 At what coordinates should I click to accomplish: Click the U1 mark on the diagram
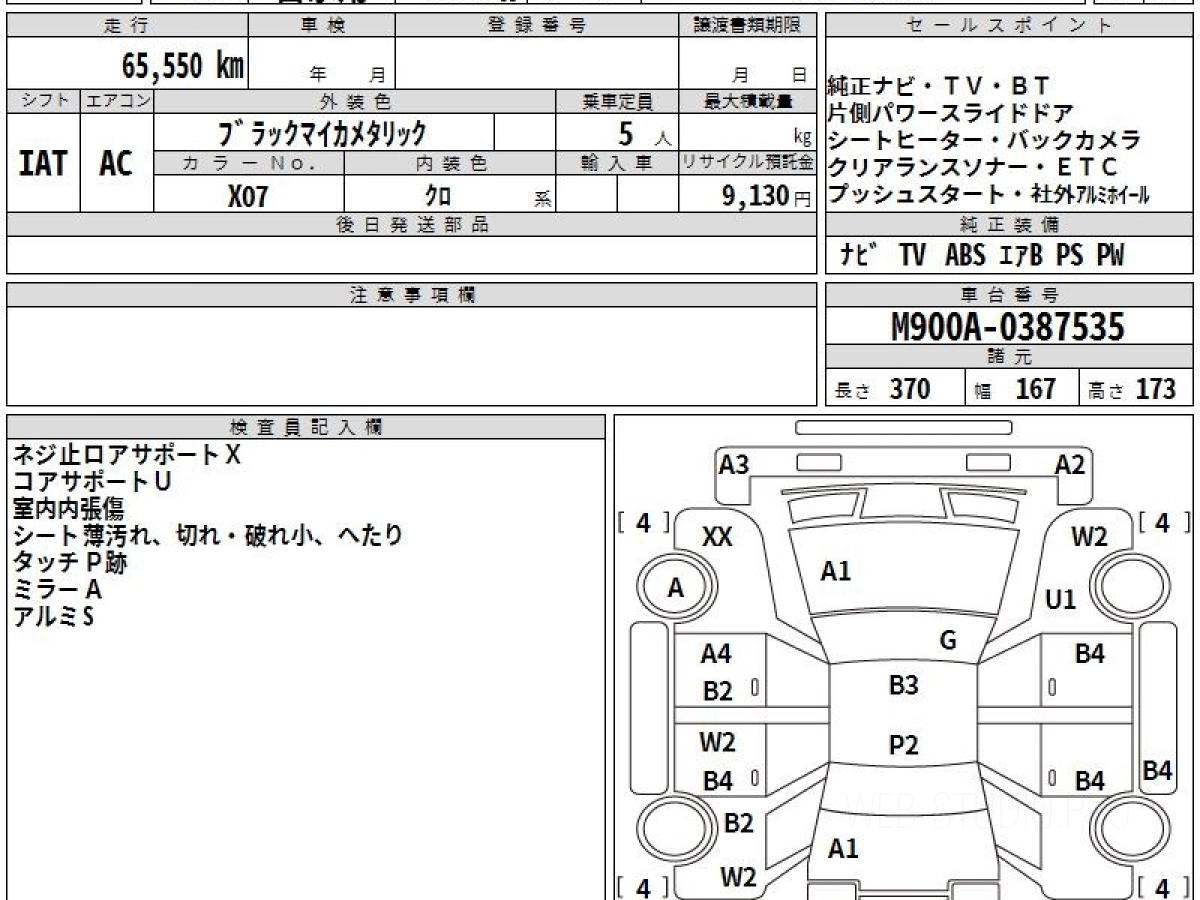(1060, 600)
